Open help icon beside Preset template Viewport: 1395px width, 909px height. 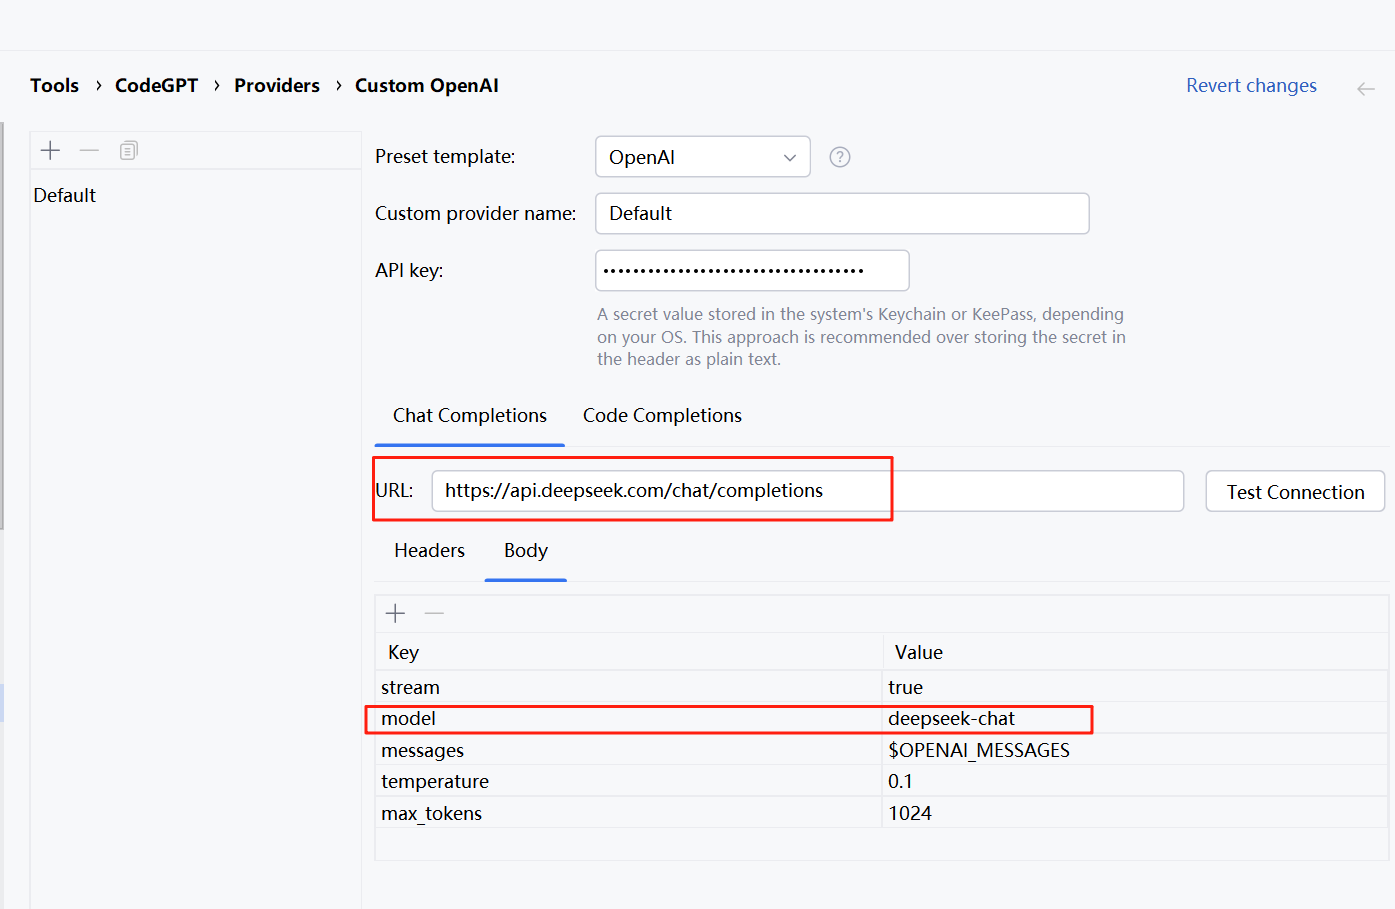click(x=840, y=157)
